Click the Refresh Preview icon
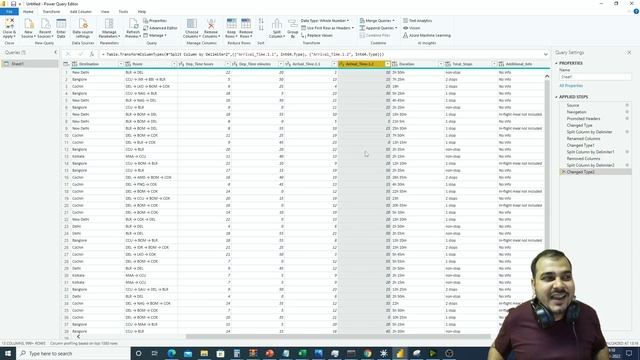This screenshot has height=360, width=640. coord(133,24)
